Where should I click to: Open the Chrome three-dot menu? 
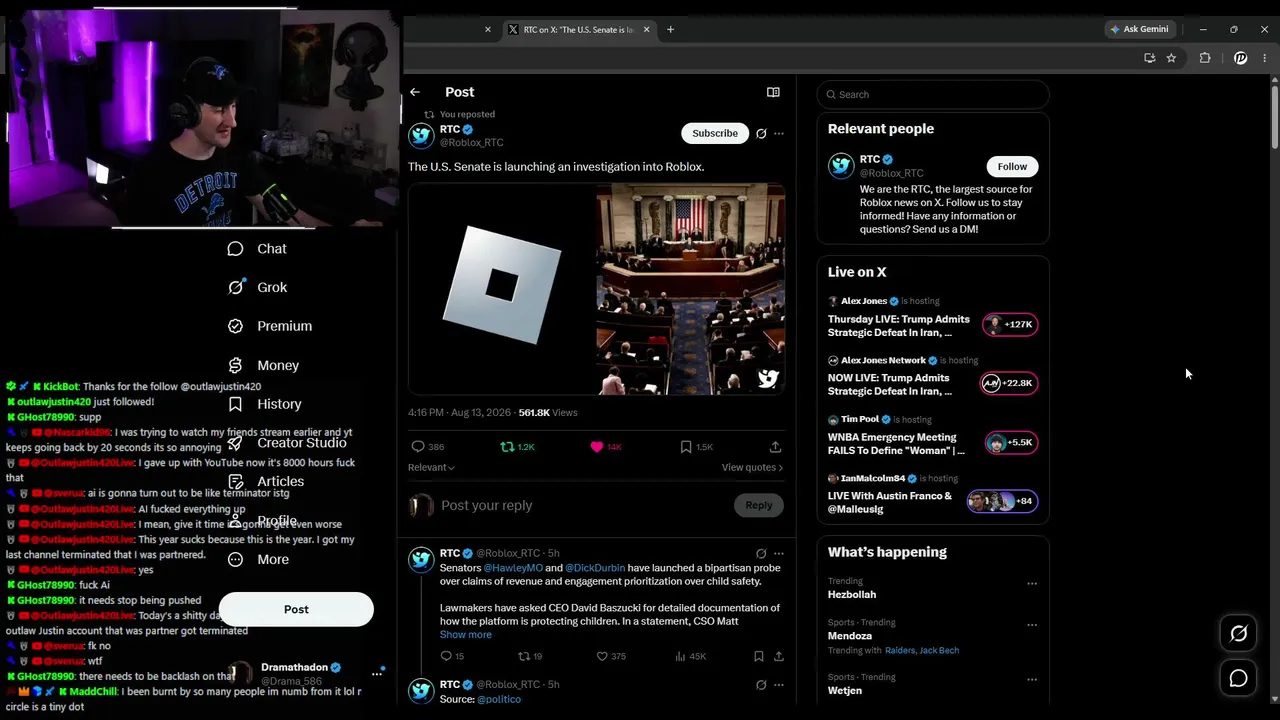pyautogui.click(x=1264, y=58)
